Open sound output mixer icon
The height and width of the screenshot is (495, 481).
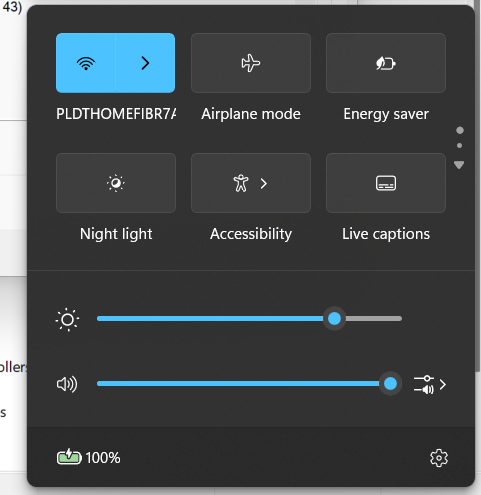click(424, 385)
